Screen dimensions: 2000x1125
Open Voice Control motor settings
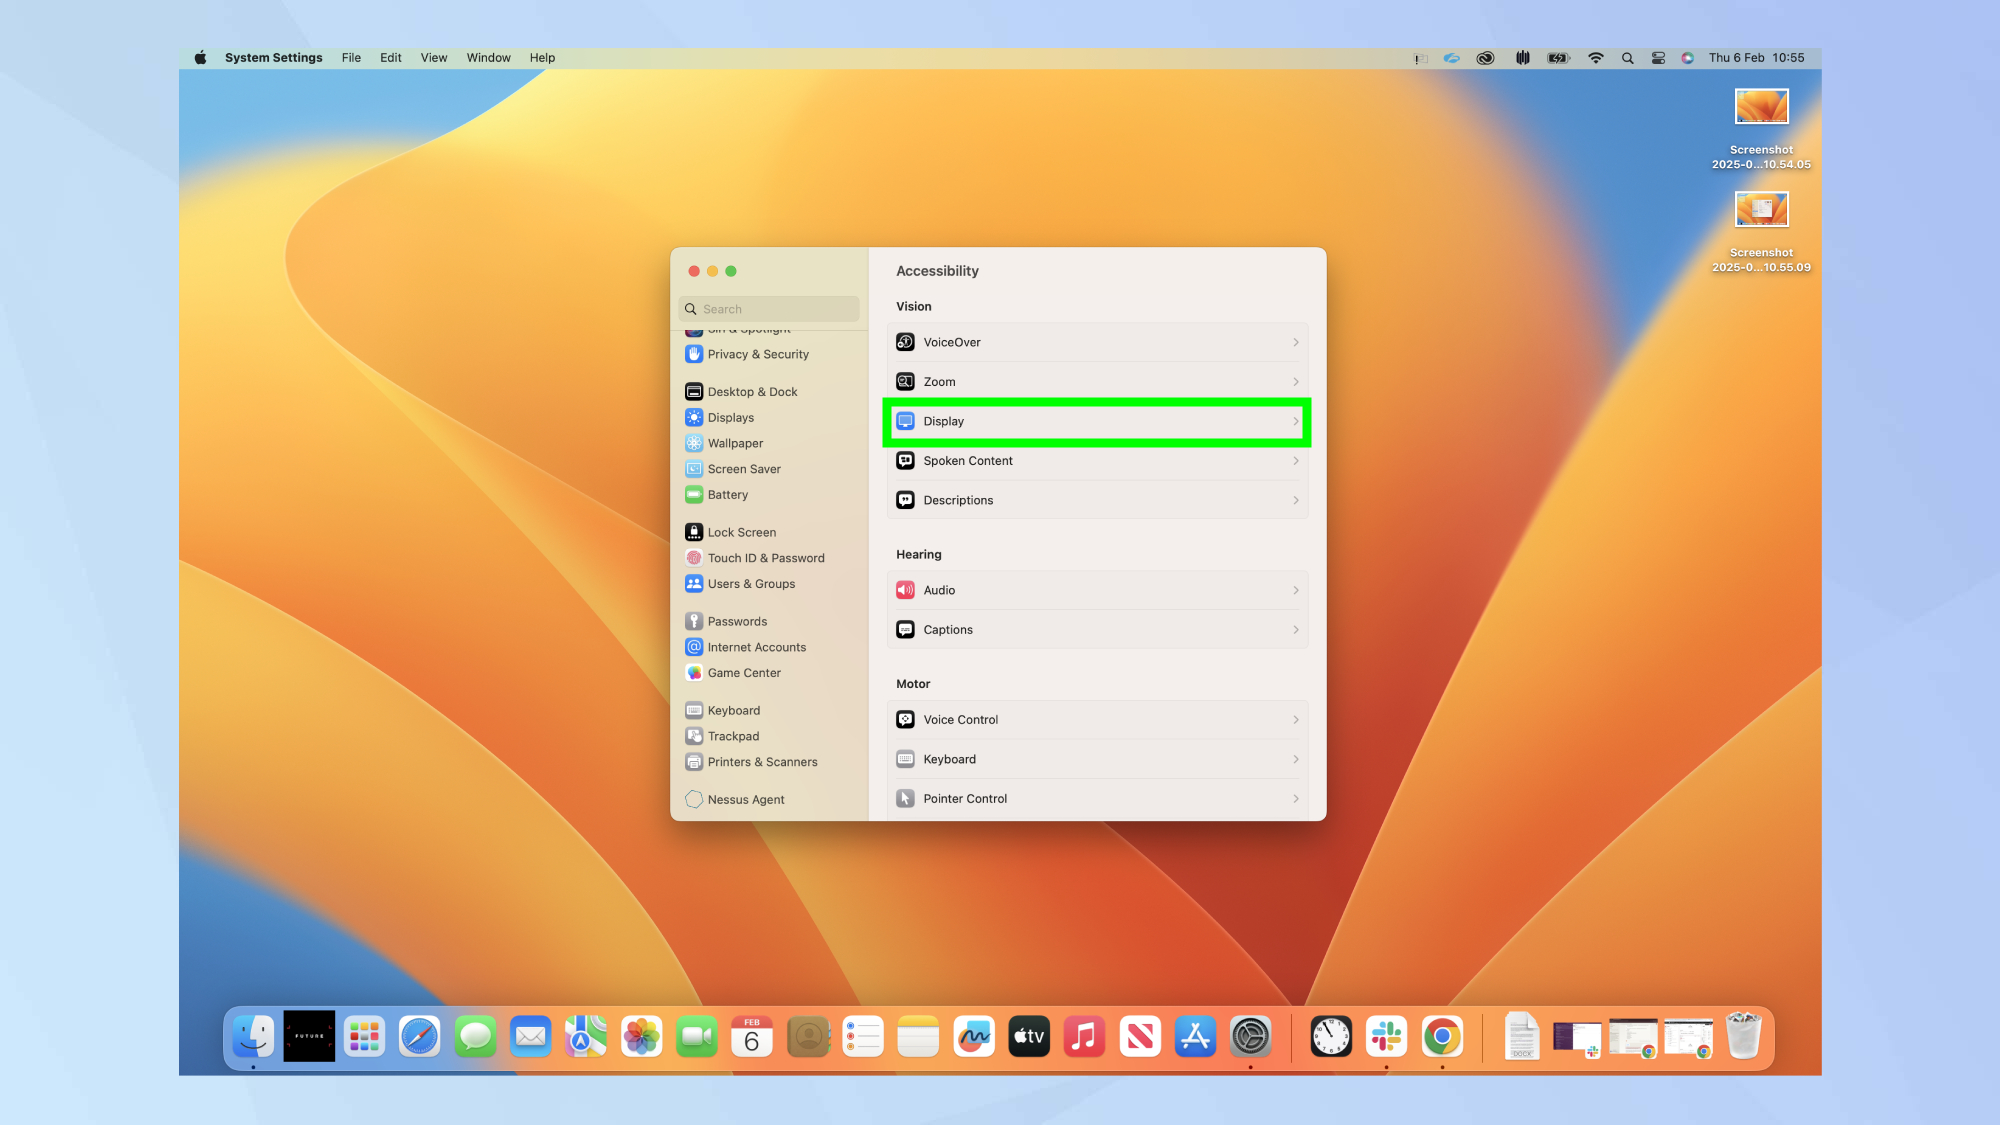pos(1097,719)
